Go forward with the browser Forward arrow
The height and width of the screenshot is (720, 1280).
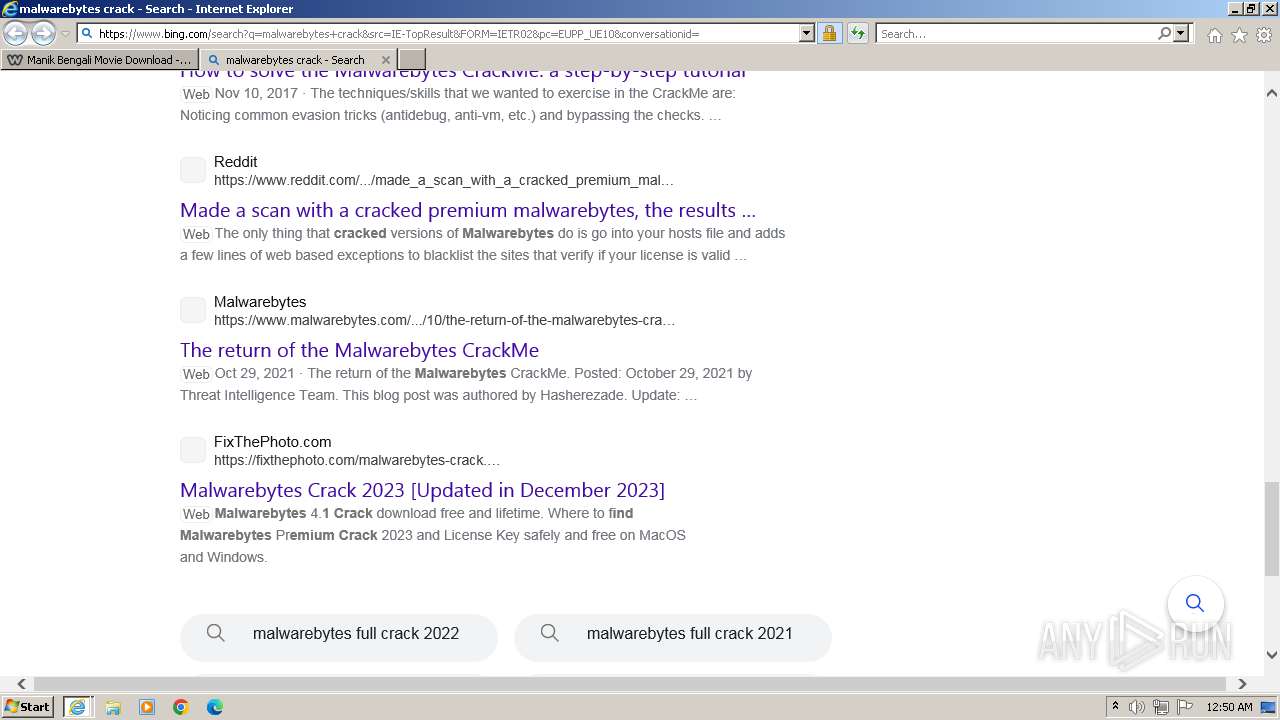click(43, 33)
